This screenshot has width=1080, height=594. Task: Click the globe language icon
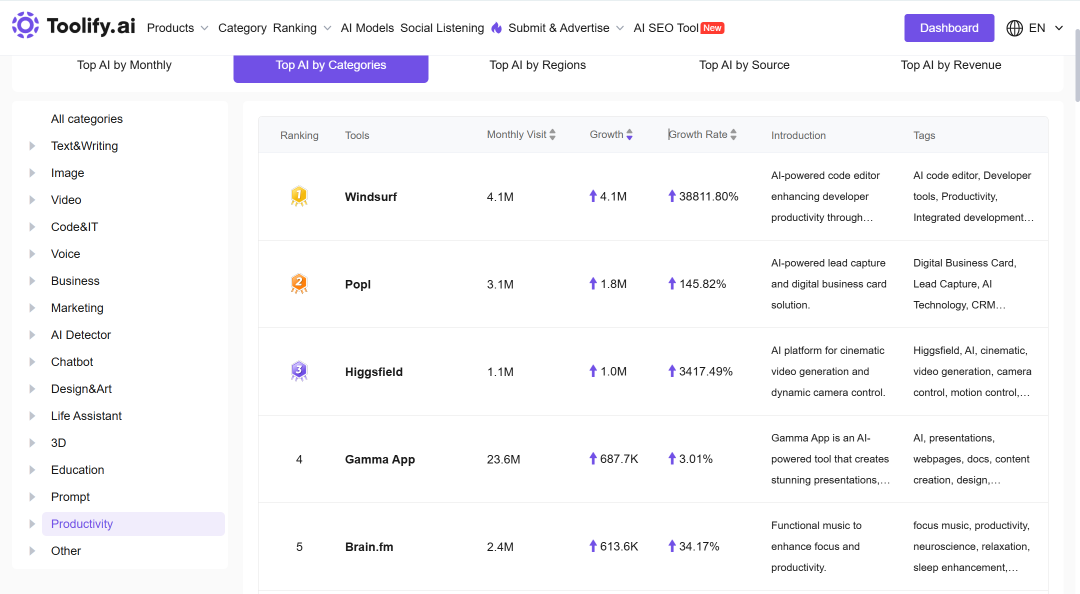[1015, 28]
